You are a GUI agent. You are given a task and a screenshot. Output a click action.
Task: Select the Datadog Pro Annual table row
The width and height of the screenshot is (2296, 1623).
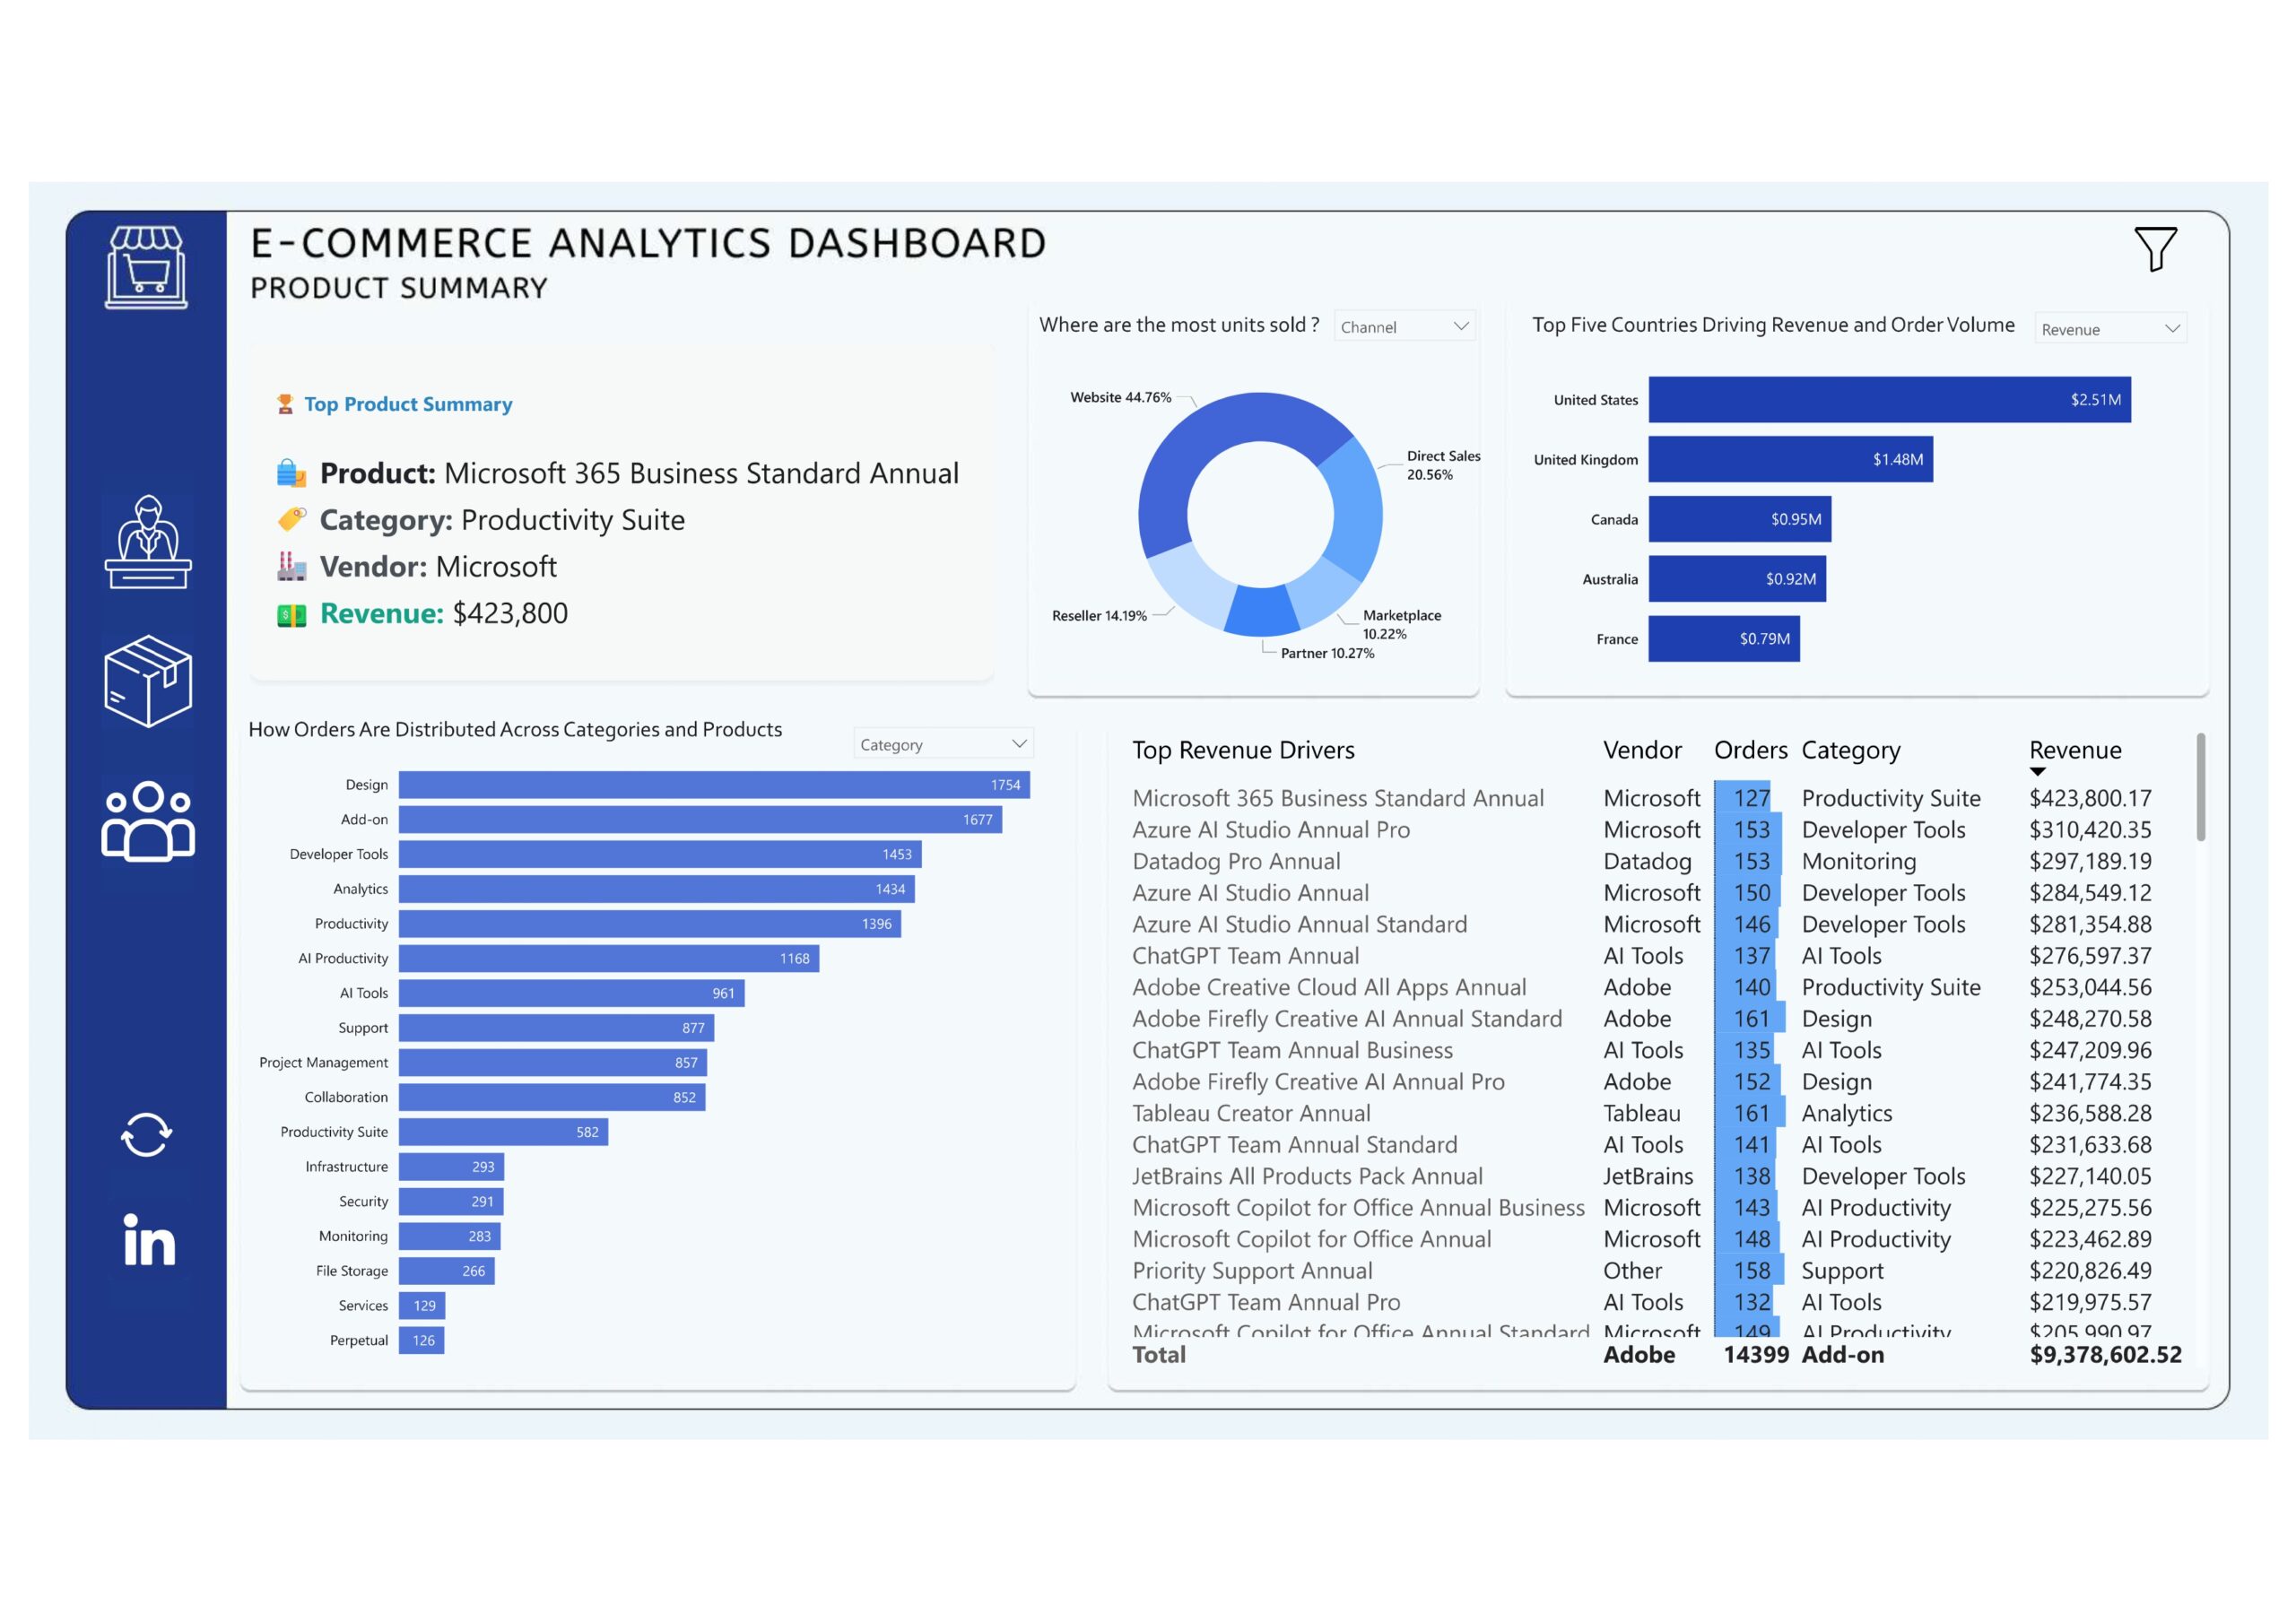[1236, 861]
